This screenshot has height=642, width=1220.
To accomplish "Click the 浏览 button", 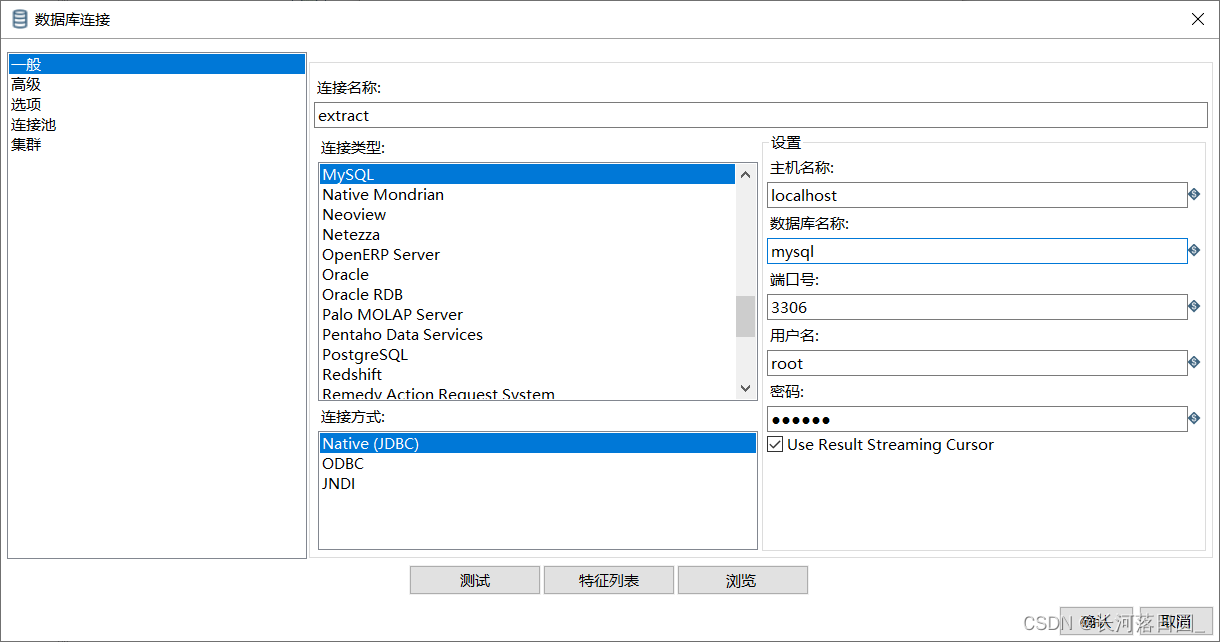I will coord(743,580).
